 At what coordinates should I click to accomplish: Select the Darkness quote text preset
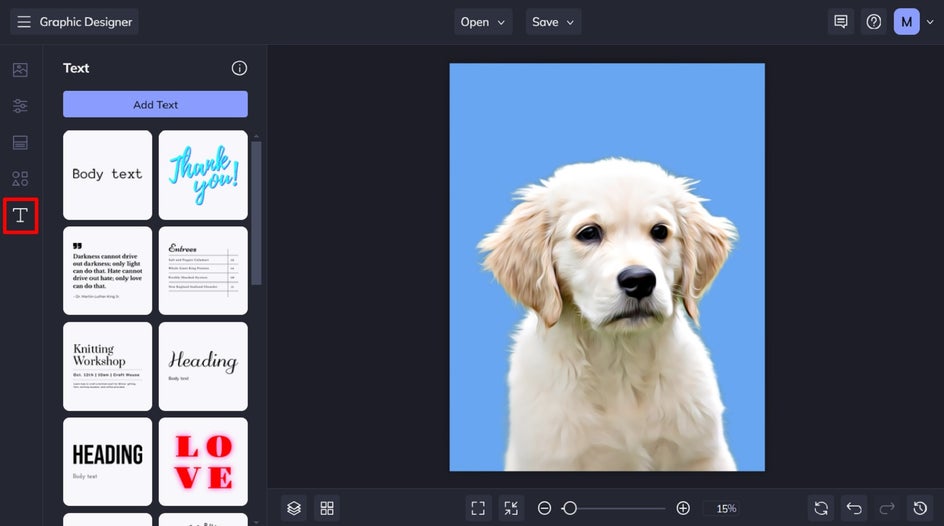(x=107, y=271)
